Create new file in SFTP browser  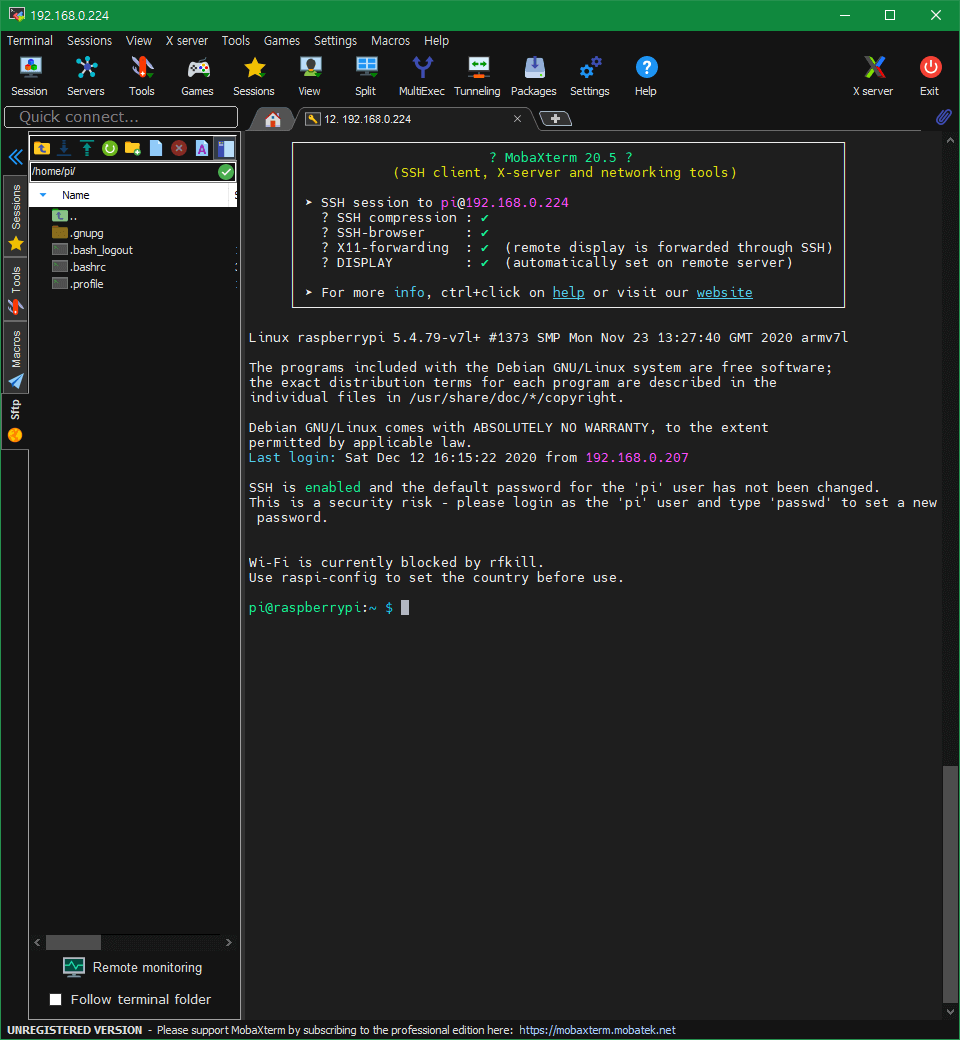156,148
